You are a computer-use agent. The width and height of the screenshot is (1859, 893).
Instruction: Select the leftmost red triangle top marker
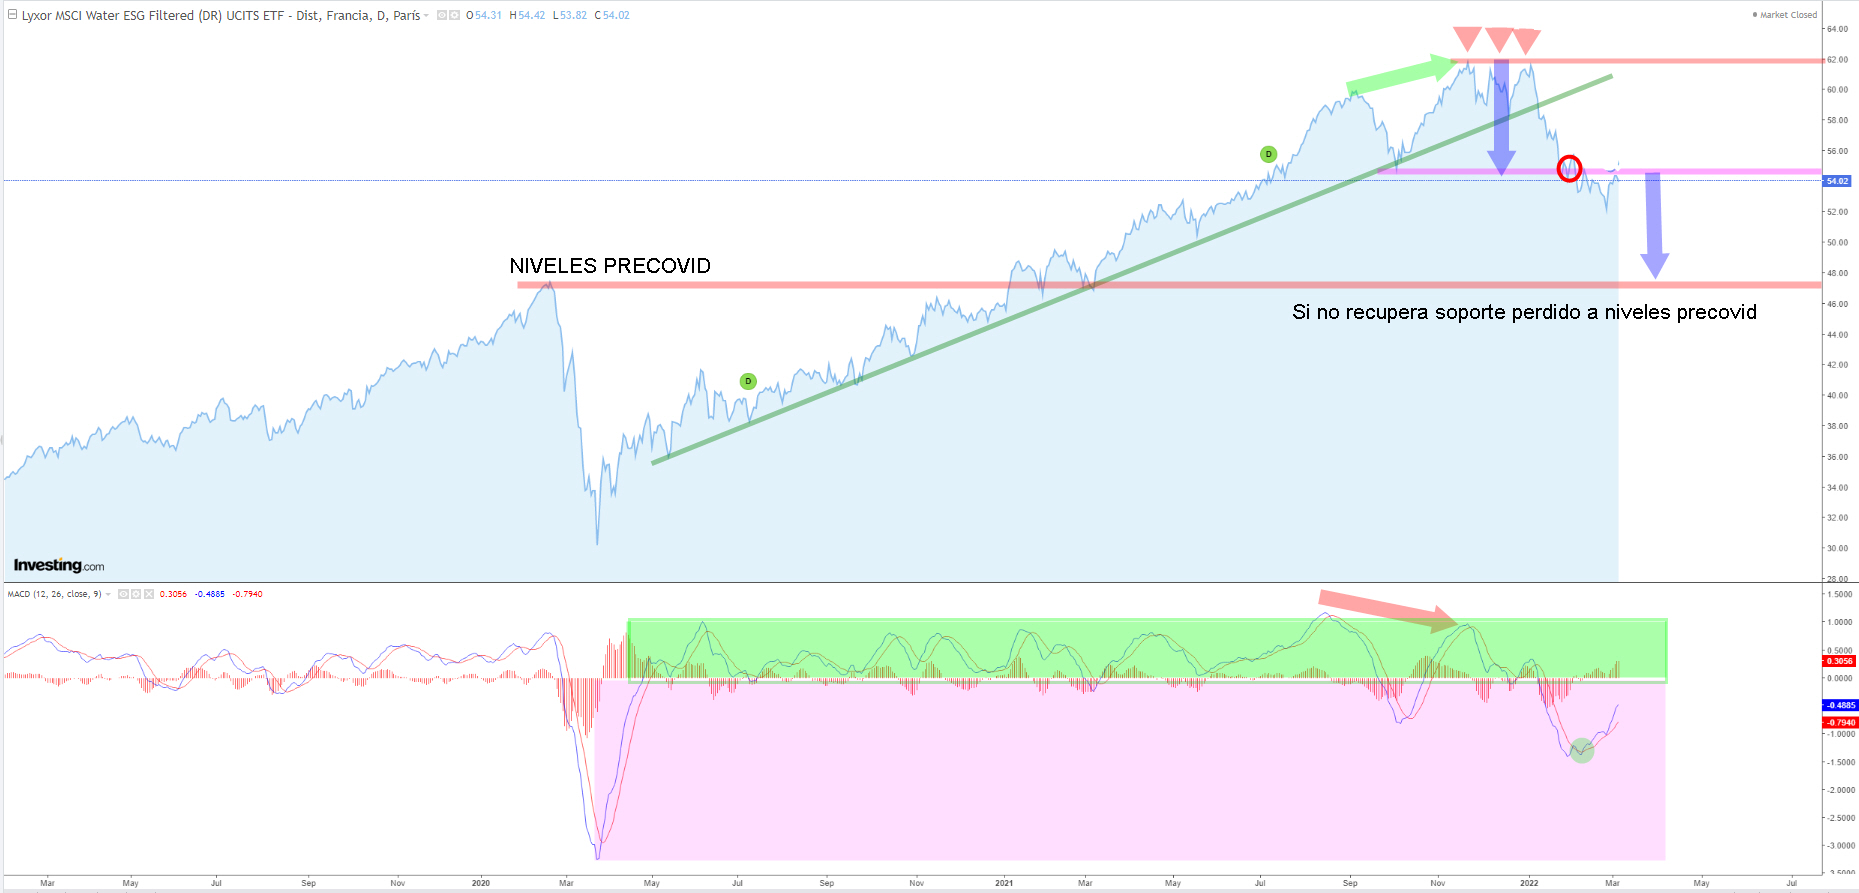pyautogui.click(x=1467, y=38)
